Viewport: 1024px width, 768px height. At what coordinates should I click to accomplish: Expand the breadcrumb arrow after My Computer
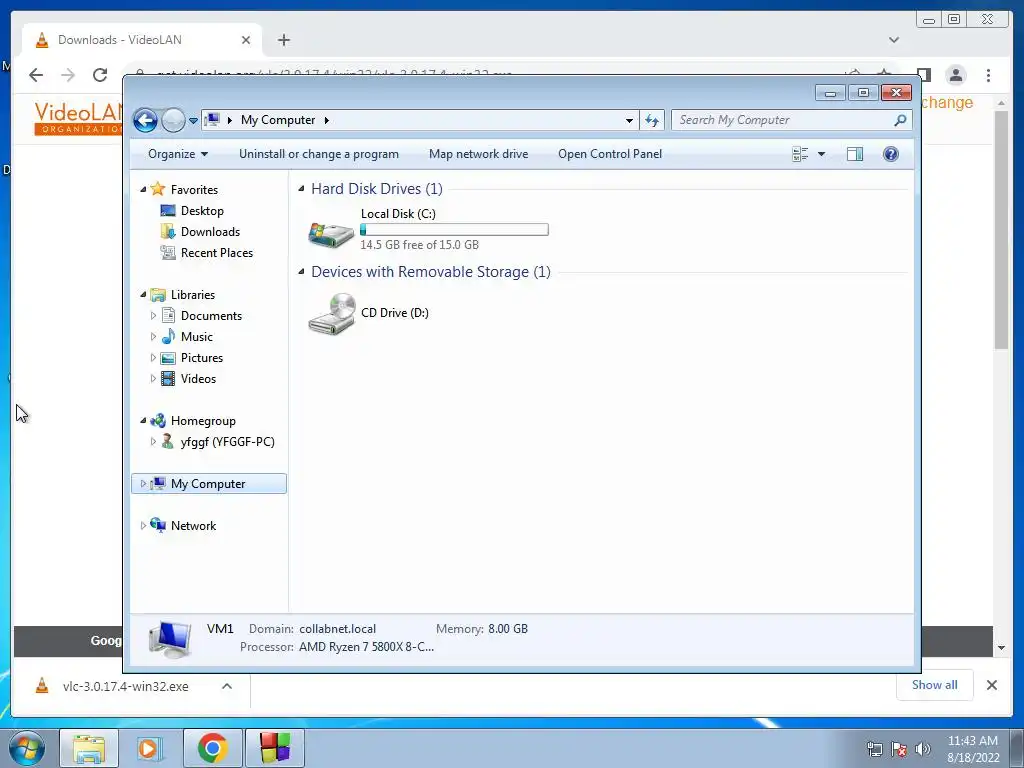click(x=327, y=120)
